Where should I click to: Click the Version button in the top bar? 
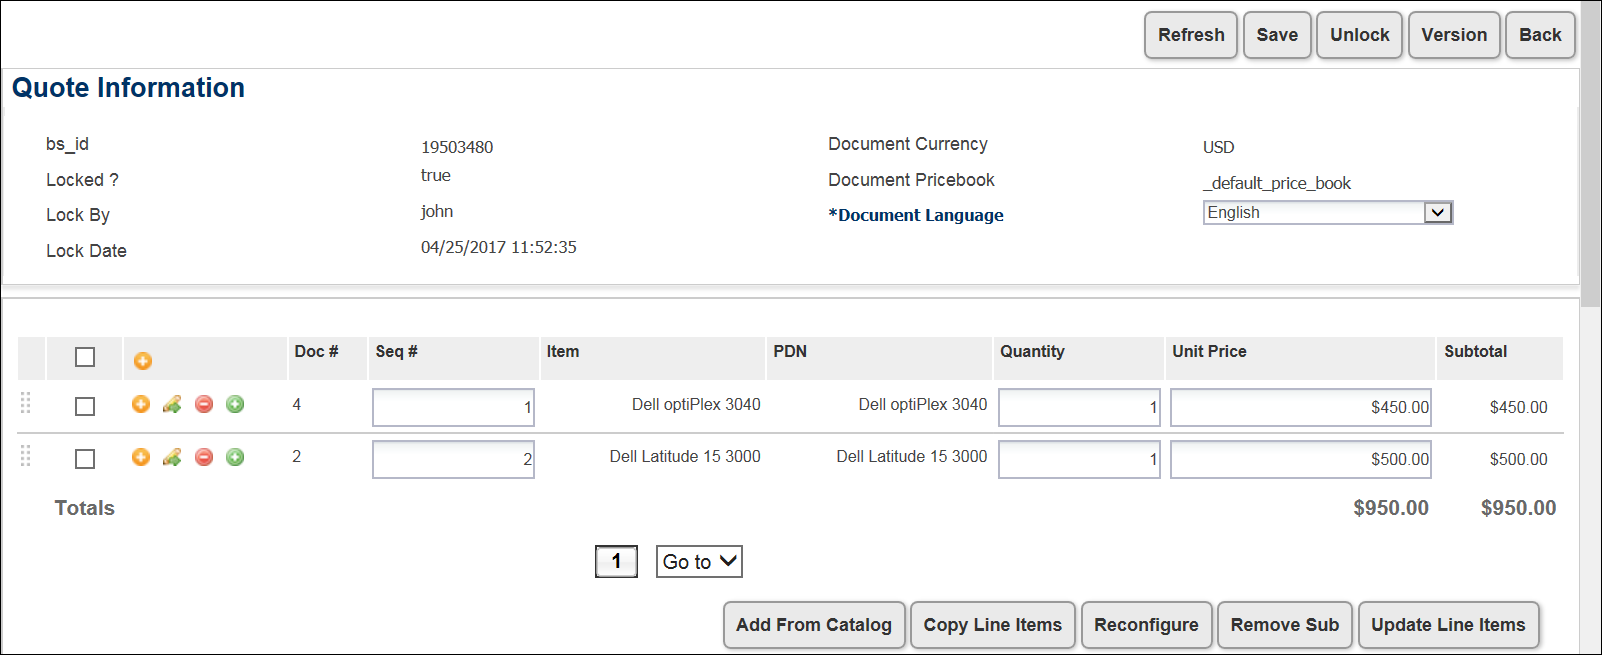1454,35
